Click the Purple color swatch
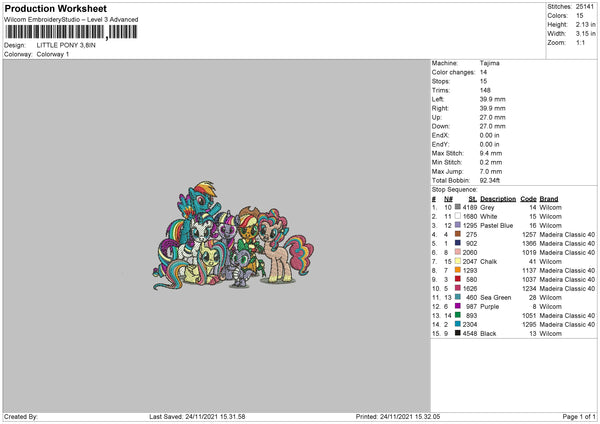Viewport: 600px width, 424px height. [x=458, y=306]
